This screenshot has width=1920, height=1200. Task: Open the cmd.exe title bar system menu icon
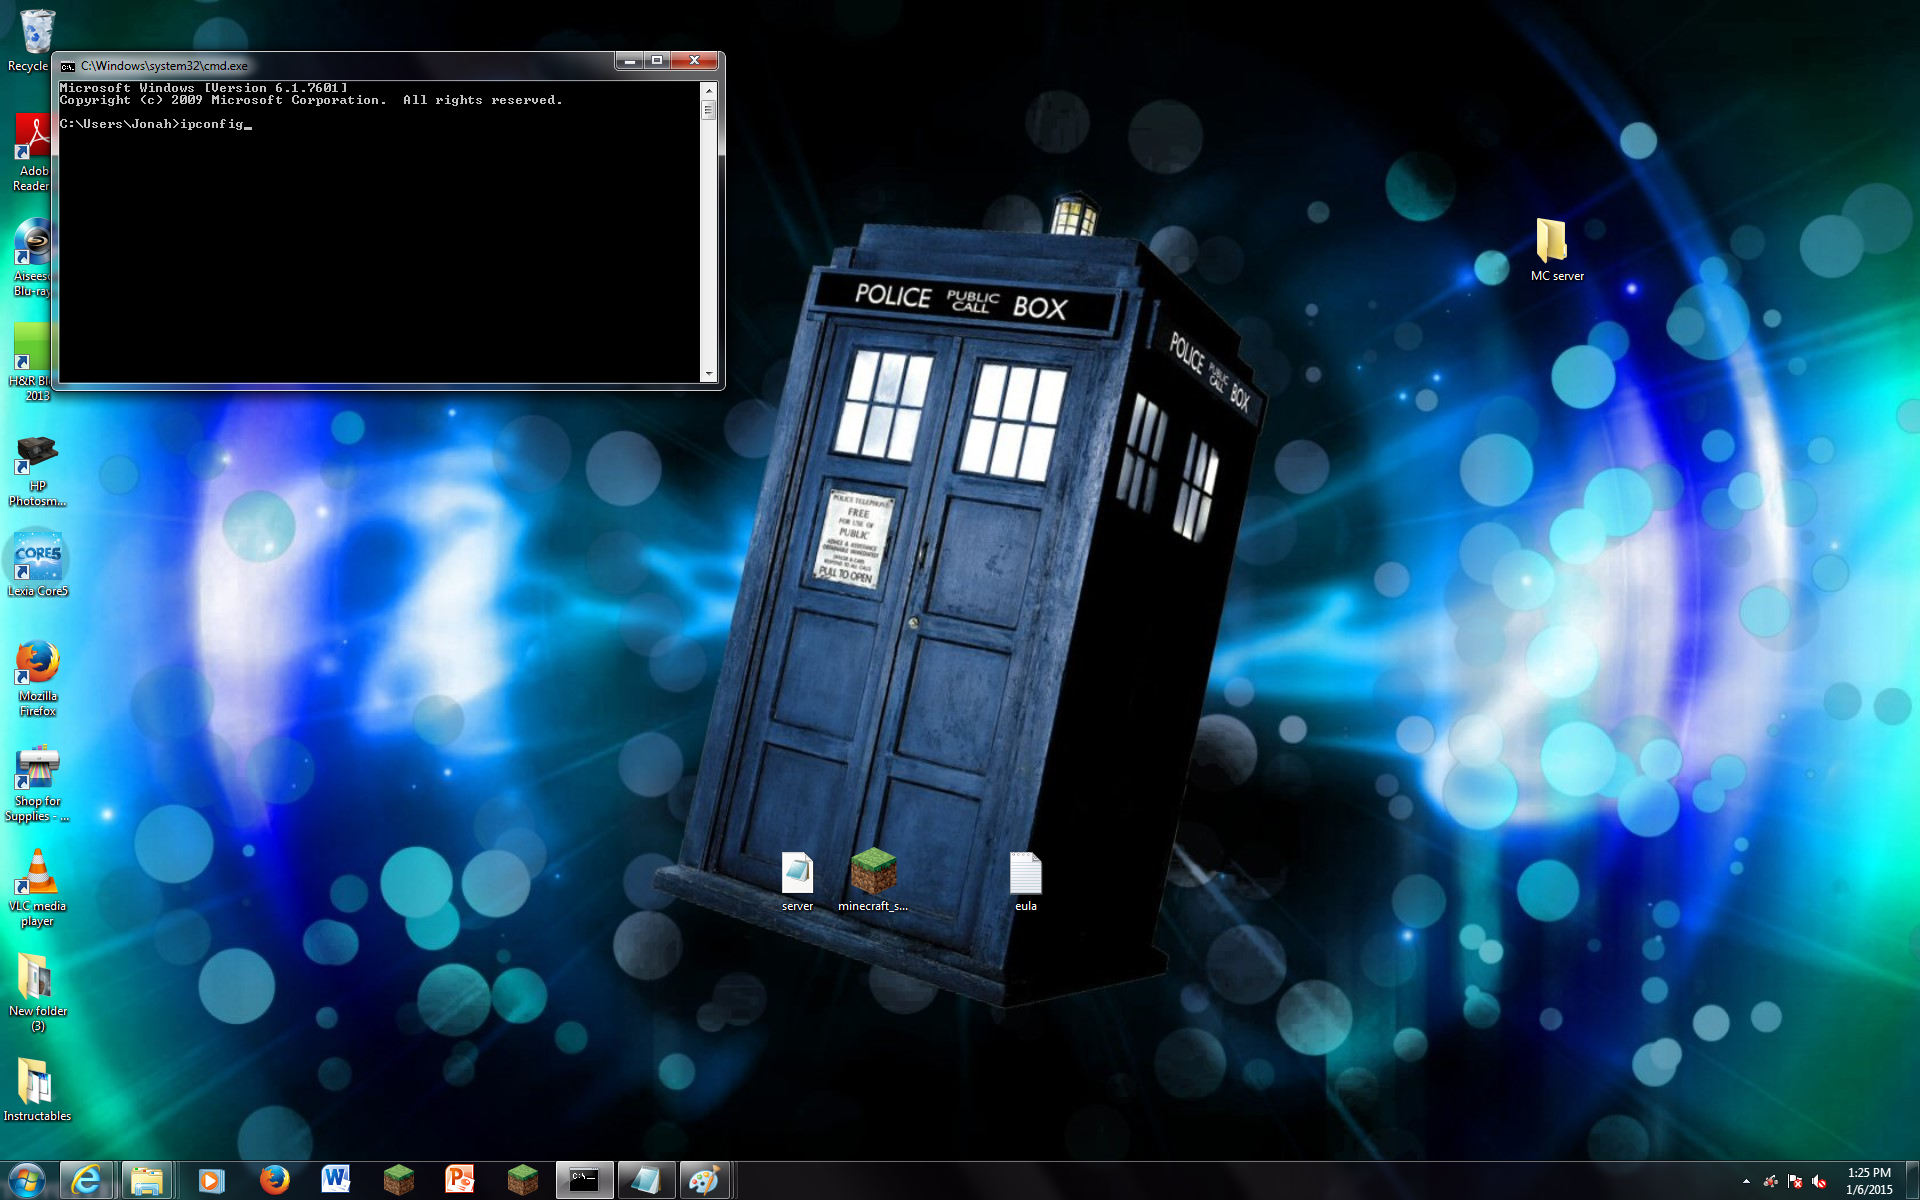[x=68, y=66]
